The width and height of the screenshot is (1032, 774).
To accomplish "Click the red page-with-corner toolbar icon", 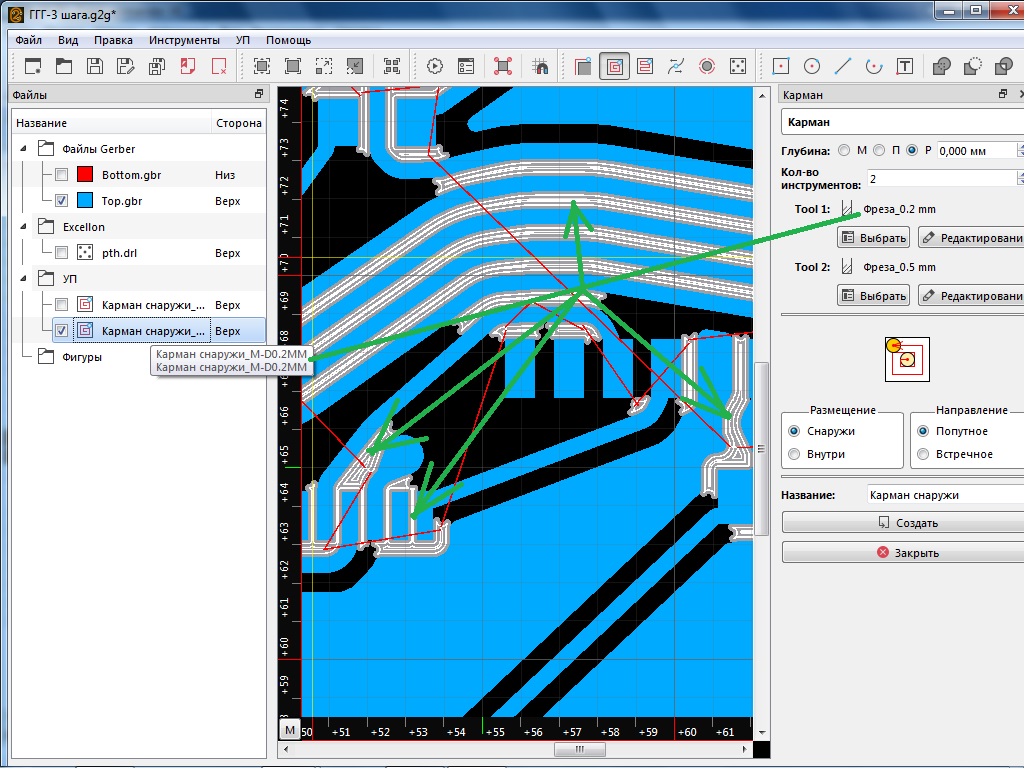I will 188,66.
